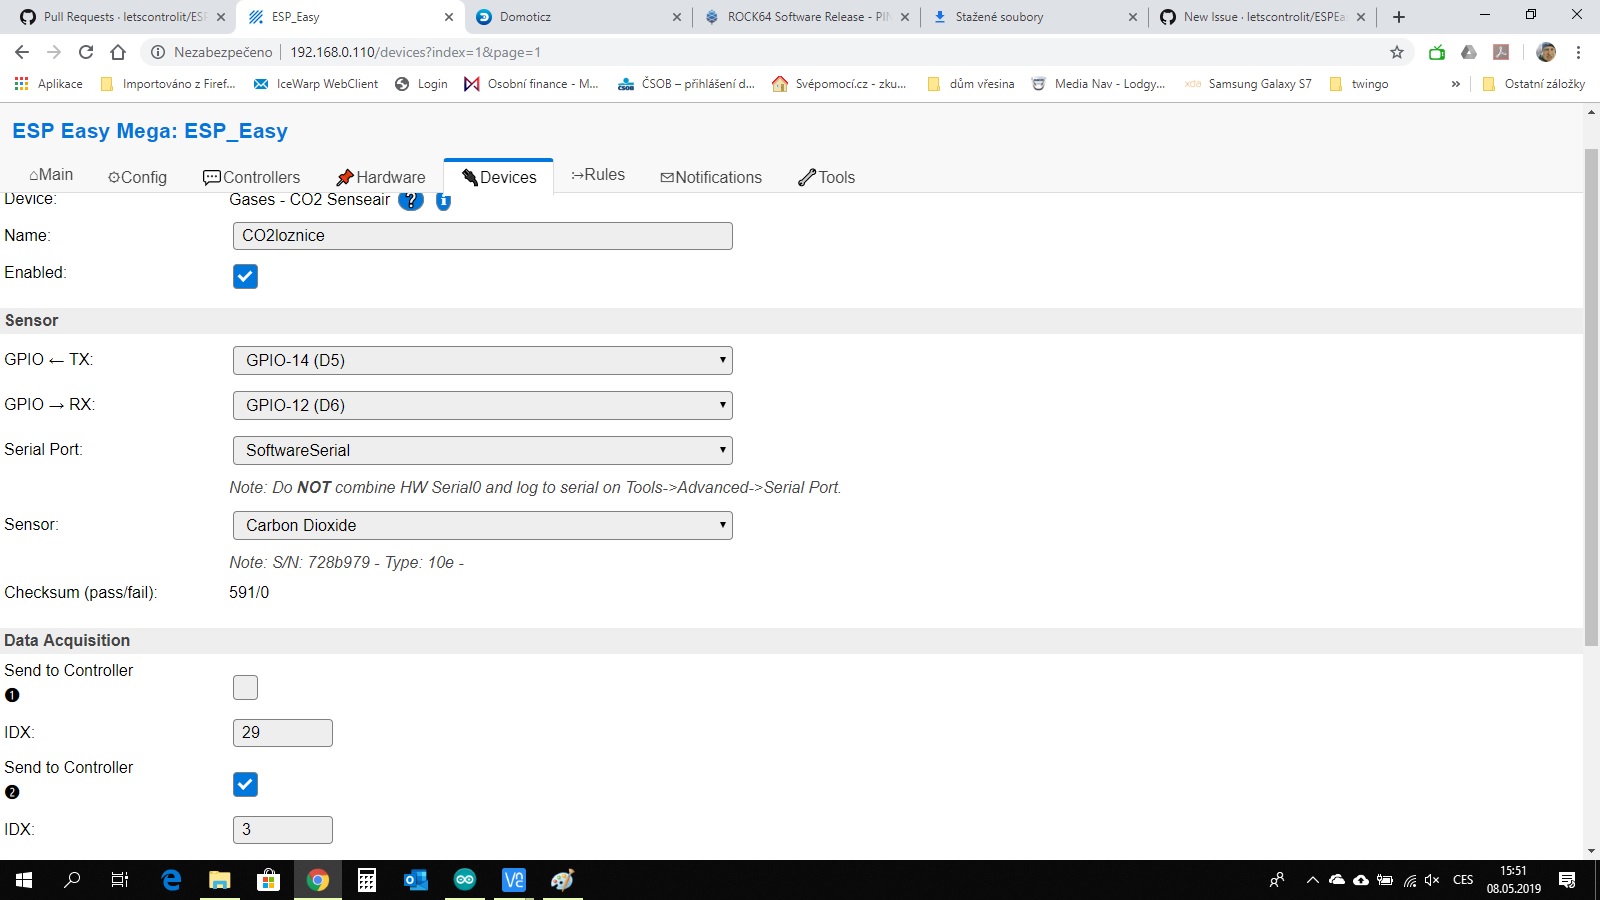Enable Send to Controller 1
Screen dimensions: 1600x900
(x=245, y=687)
